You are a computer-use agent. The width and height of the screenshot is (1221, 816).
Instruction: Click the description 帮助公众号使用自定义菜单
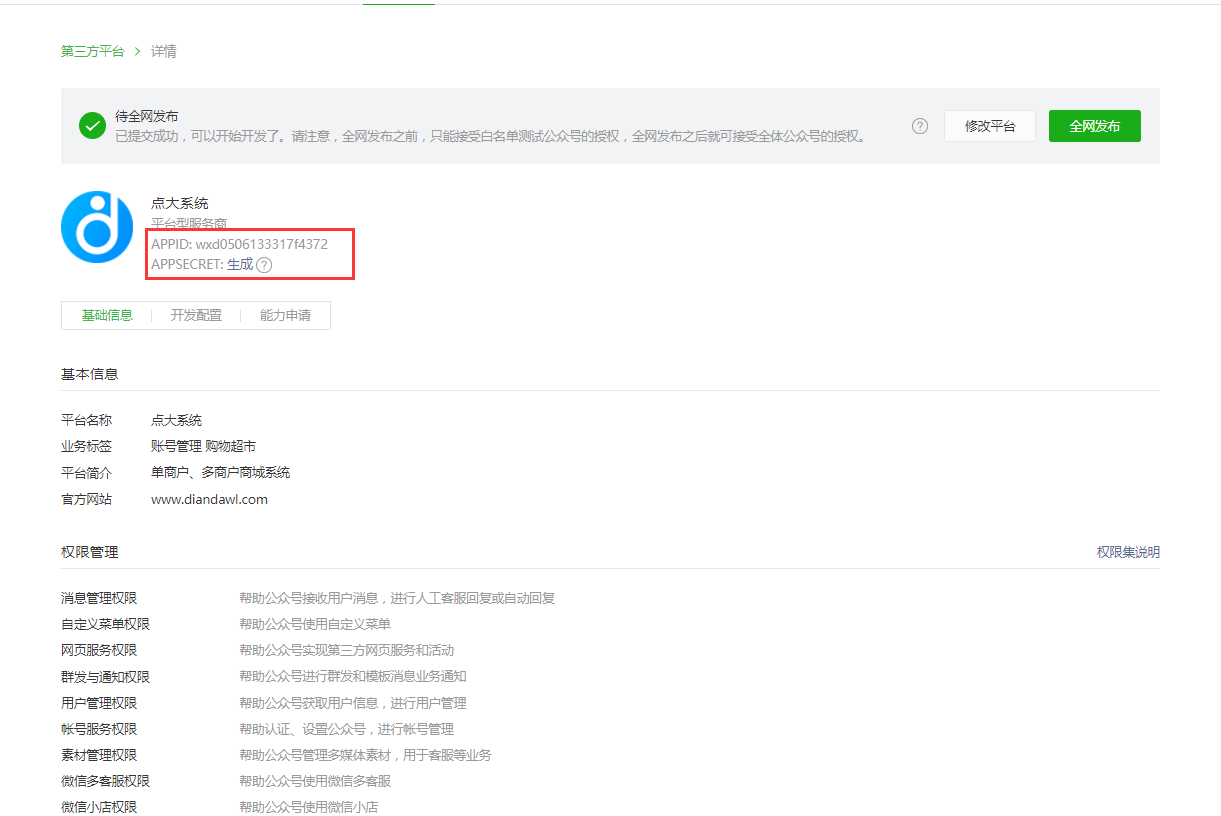coord(315,624)
